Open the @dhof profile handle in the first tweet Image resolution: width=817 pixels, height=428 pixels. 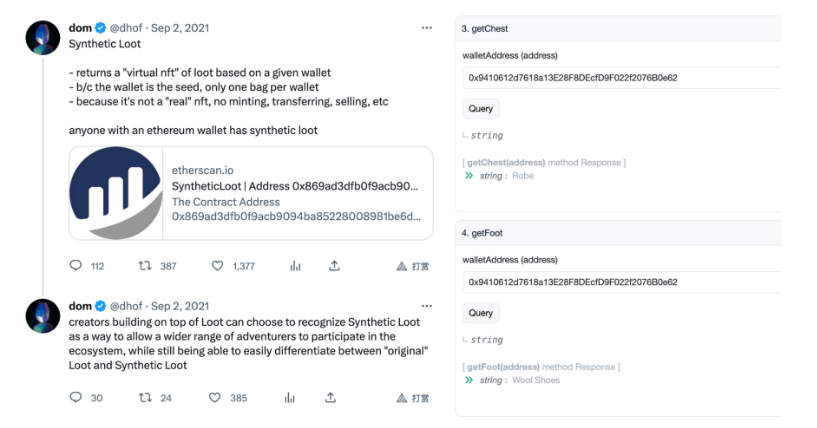[126, 28]
